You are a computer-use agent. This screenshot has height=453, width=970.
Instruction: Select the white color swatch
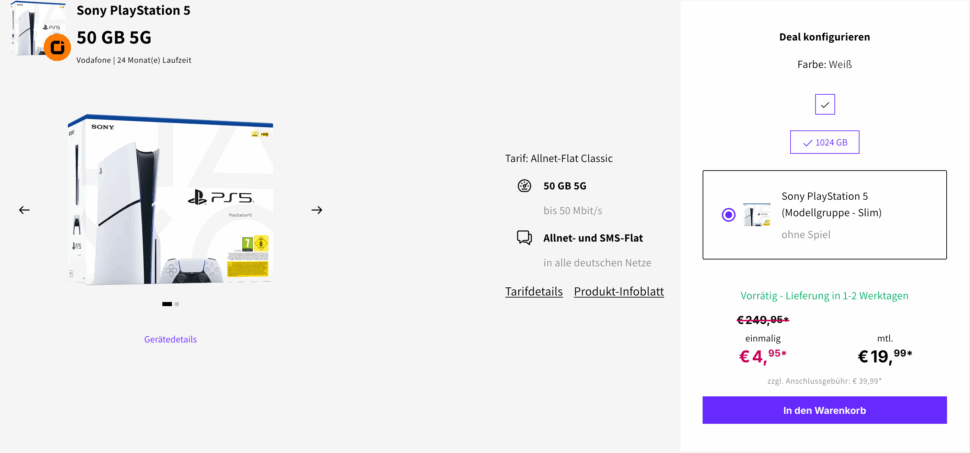[825, 105]
